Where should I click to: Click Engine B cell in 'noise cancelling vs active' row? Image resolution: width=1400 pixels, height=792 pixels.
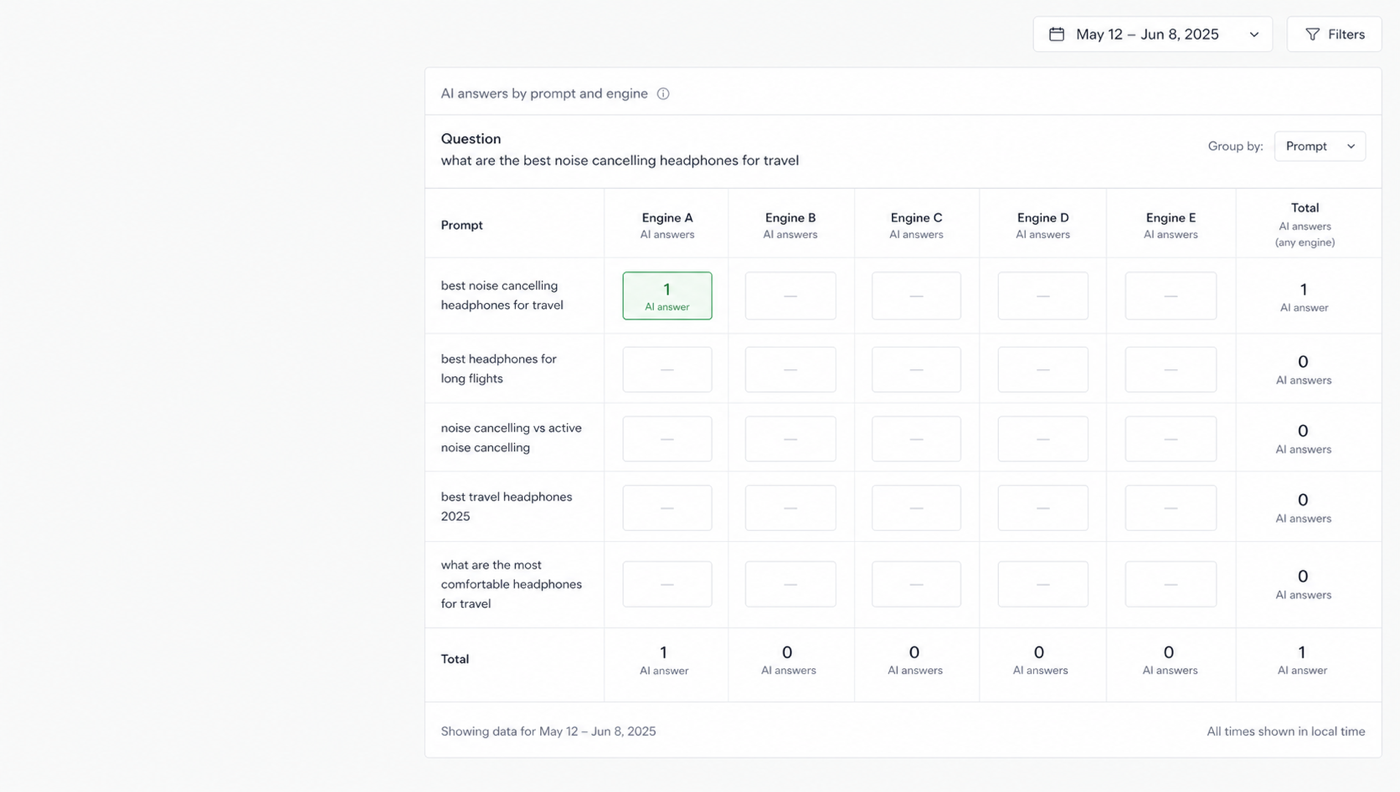(790, 439)
